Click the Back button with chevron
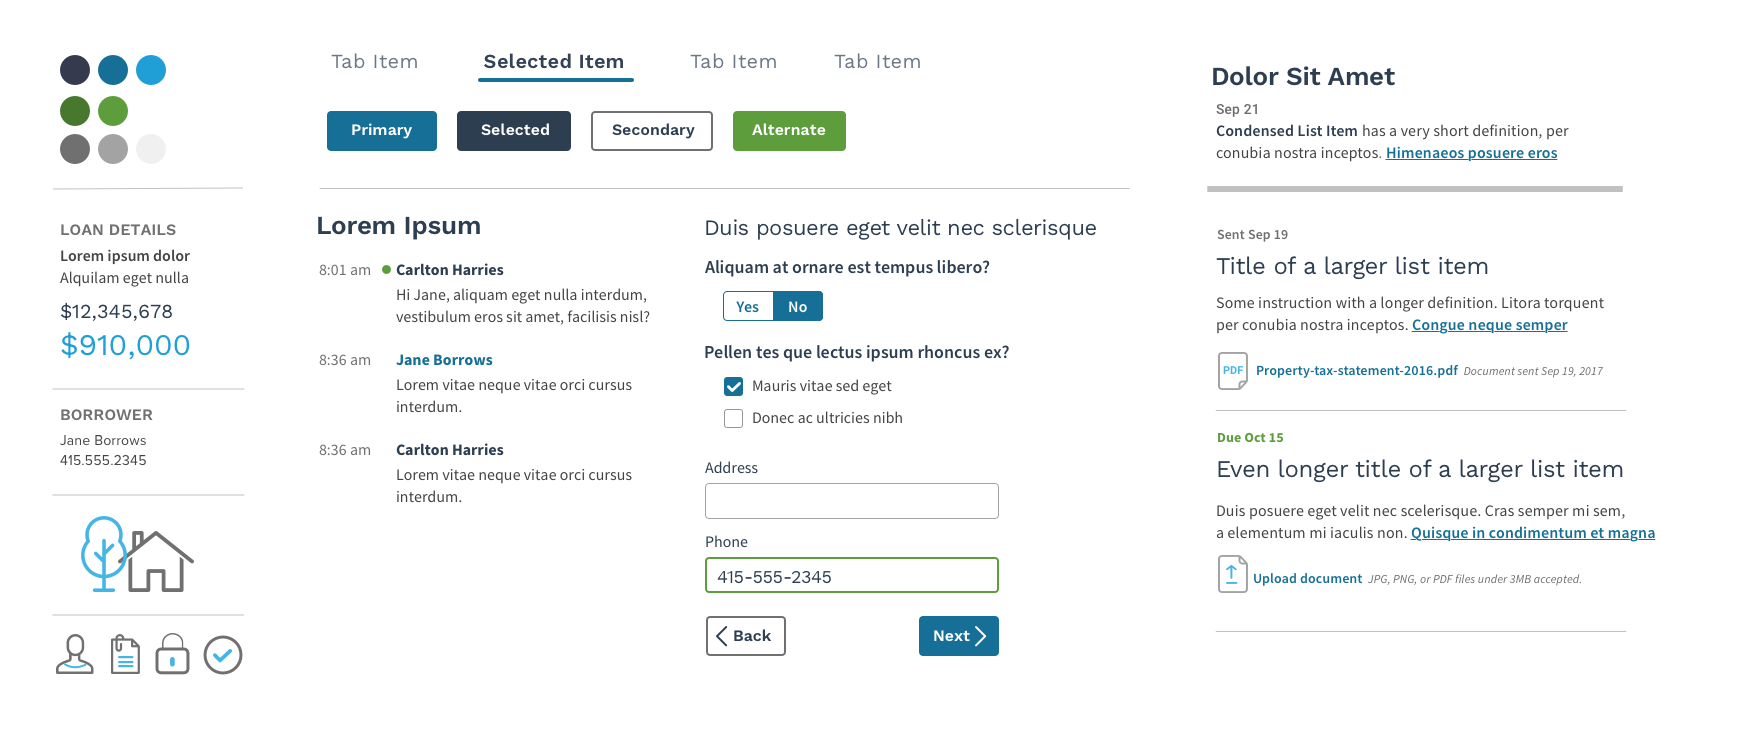 point(746,636)
